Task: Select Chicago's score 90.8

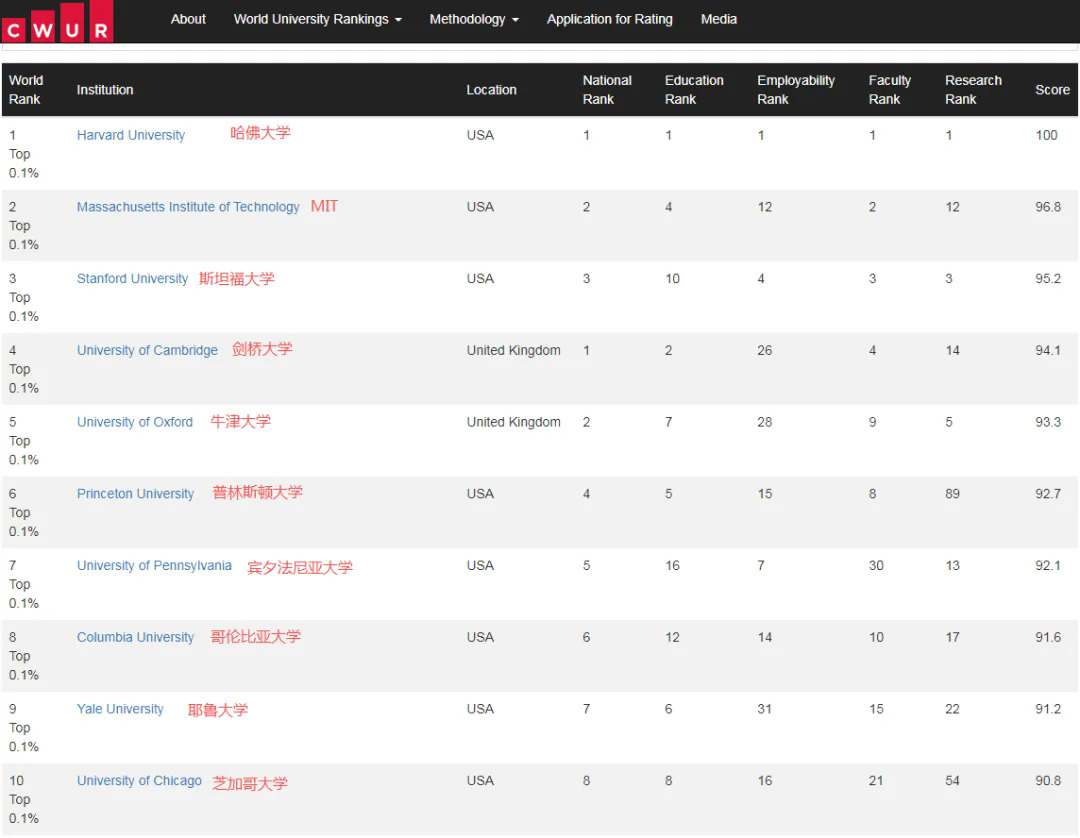Action: 1048,780
